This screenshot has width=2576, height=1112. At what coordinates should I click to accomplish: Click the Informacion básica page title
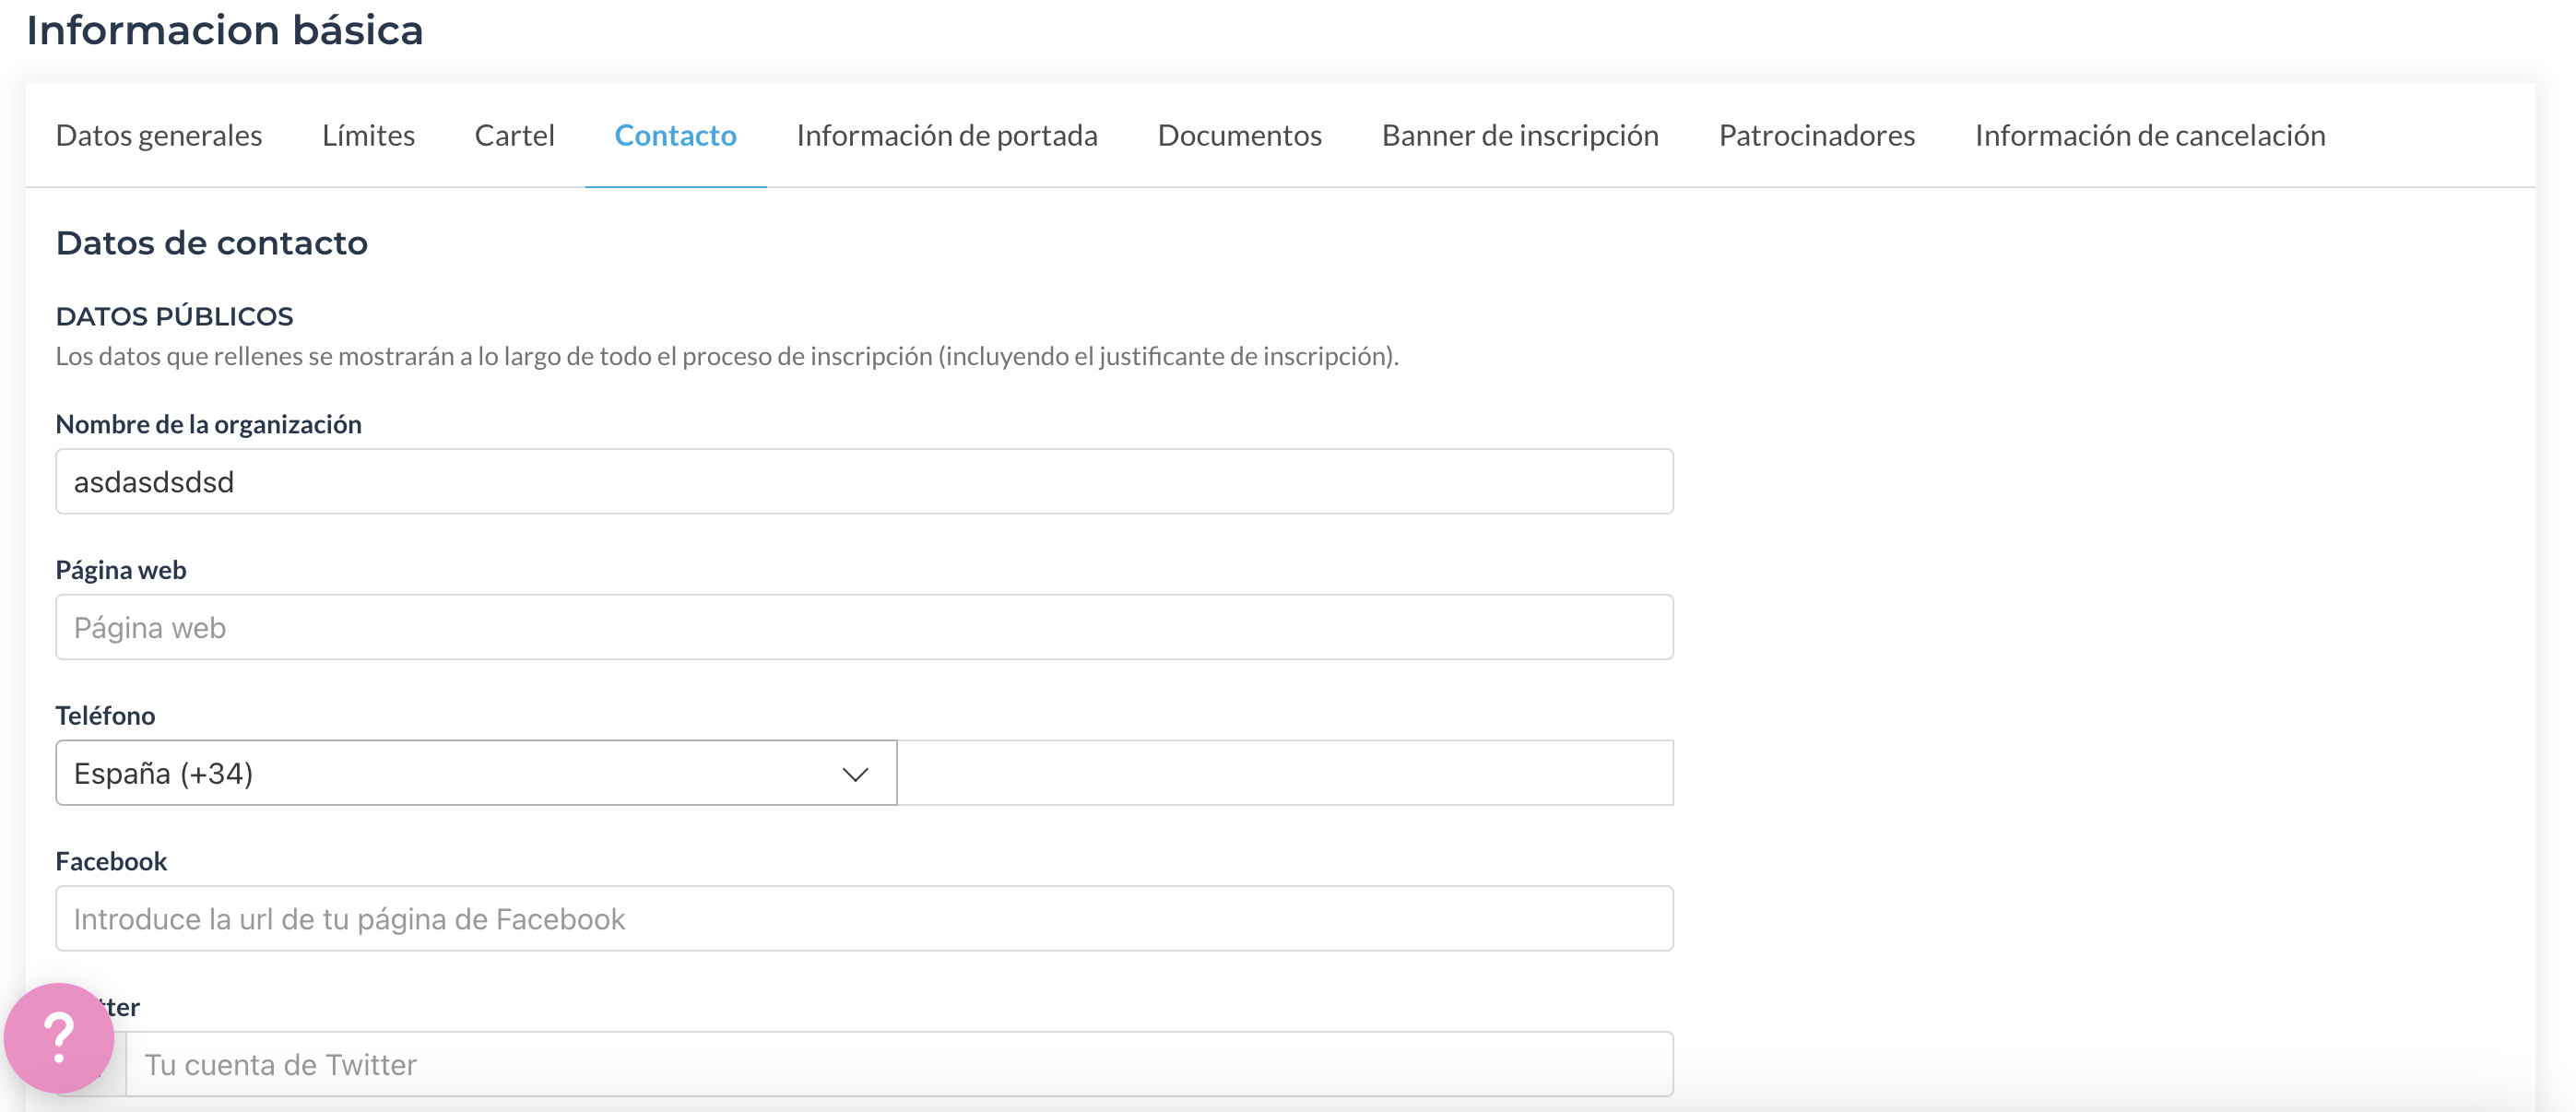tap(225, 30)
